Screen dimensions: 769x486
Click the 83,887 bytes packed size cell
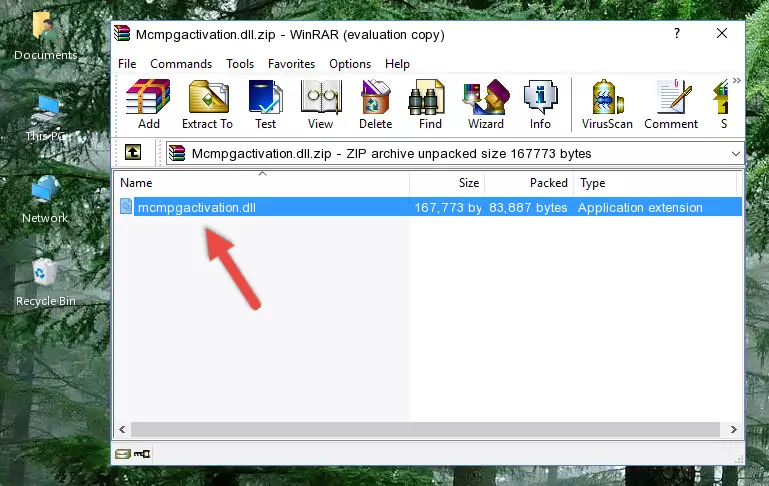(528, 207)
